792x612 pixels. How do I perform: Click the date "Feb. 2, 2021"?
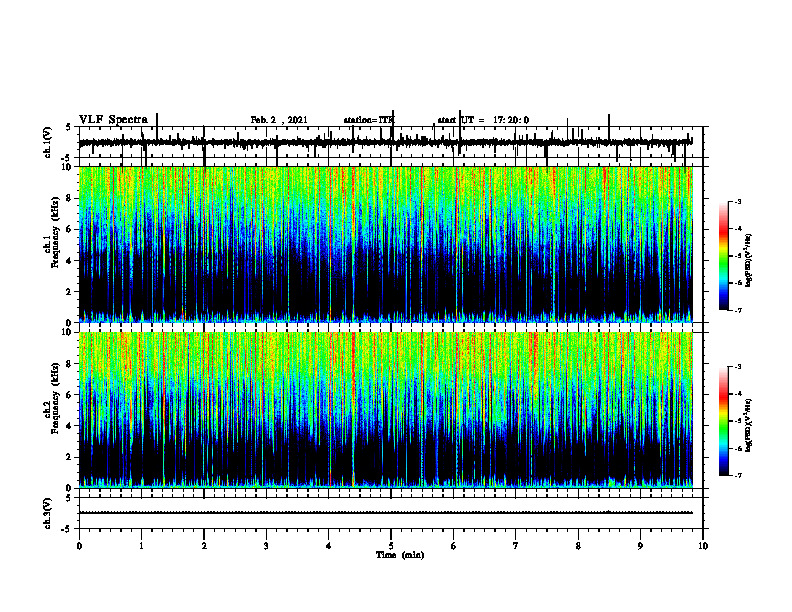pyautogui.click(x=279, y=120)
